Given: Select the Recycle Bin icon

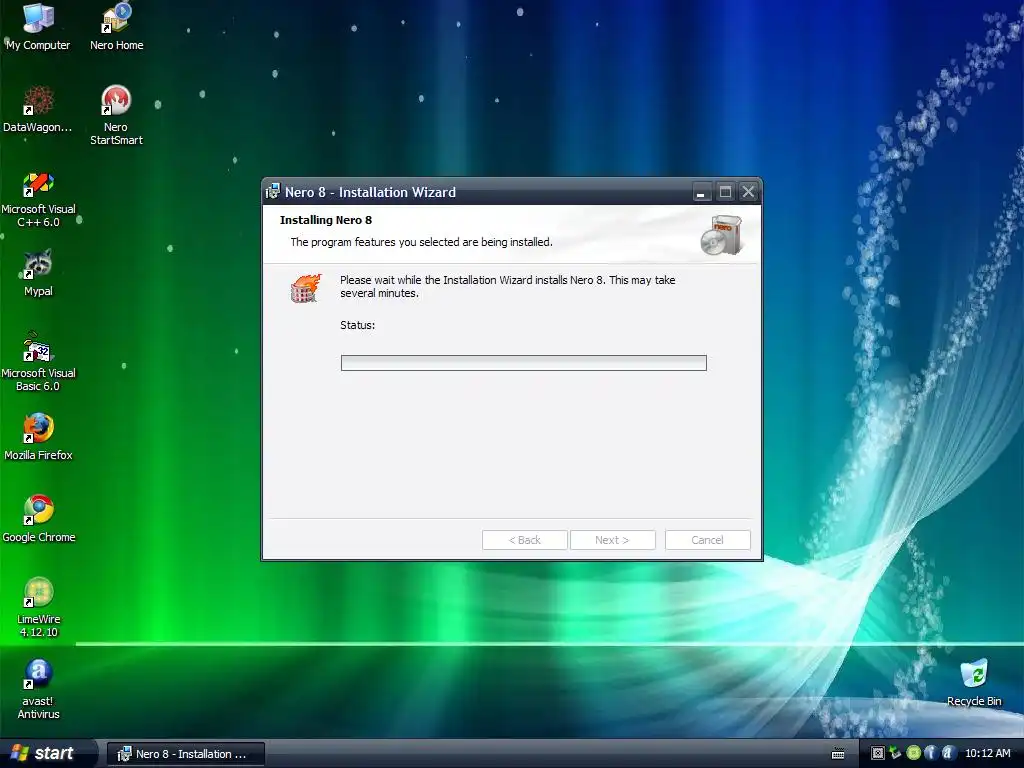Looking at the screenshot, I should tap(974, 682).
